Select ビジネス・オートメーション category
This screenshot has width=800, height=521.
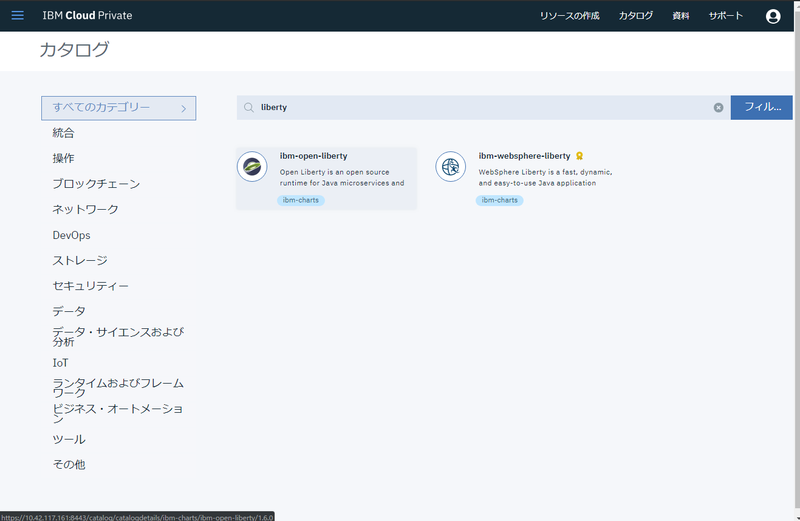(118, 413)
